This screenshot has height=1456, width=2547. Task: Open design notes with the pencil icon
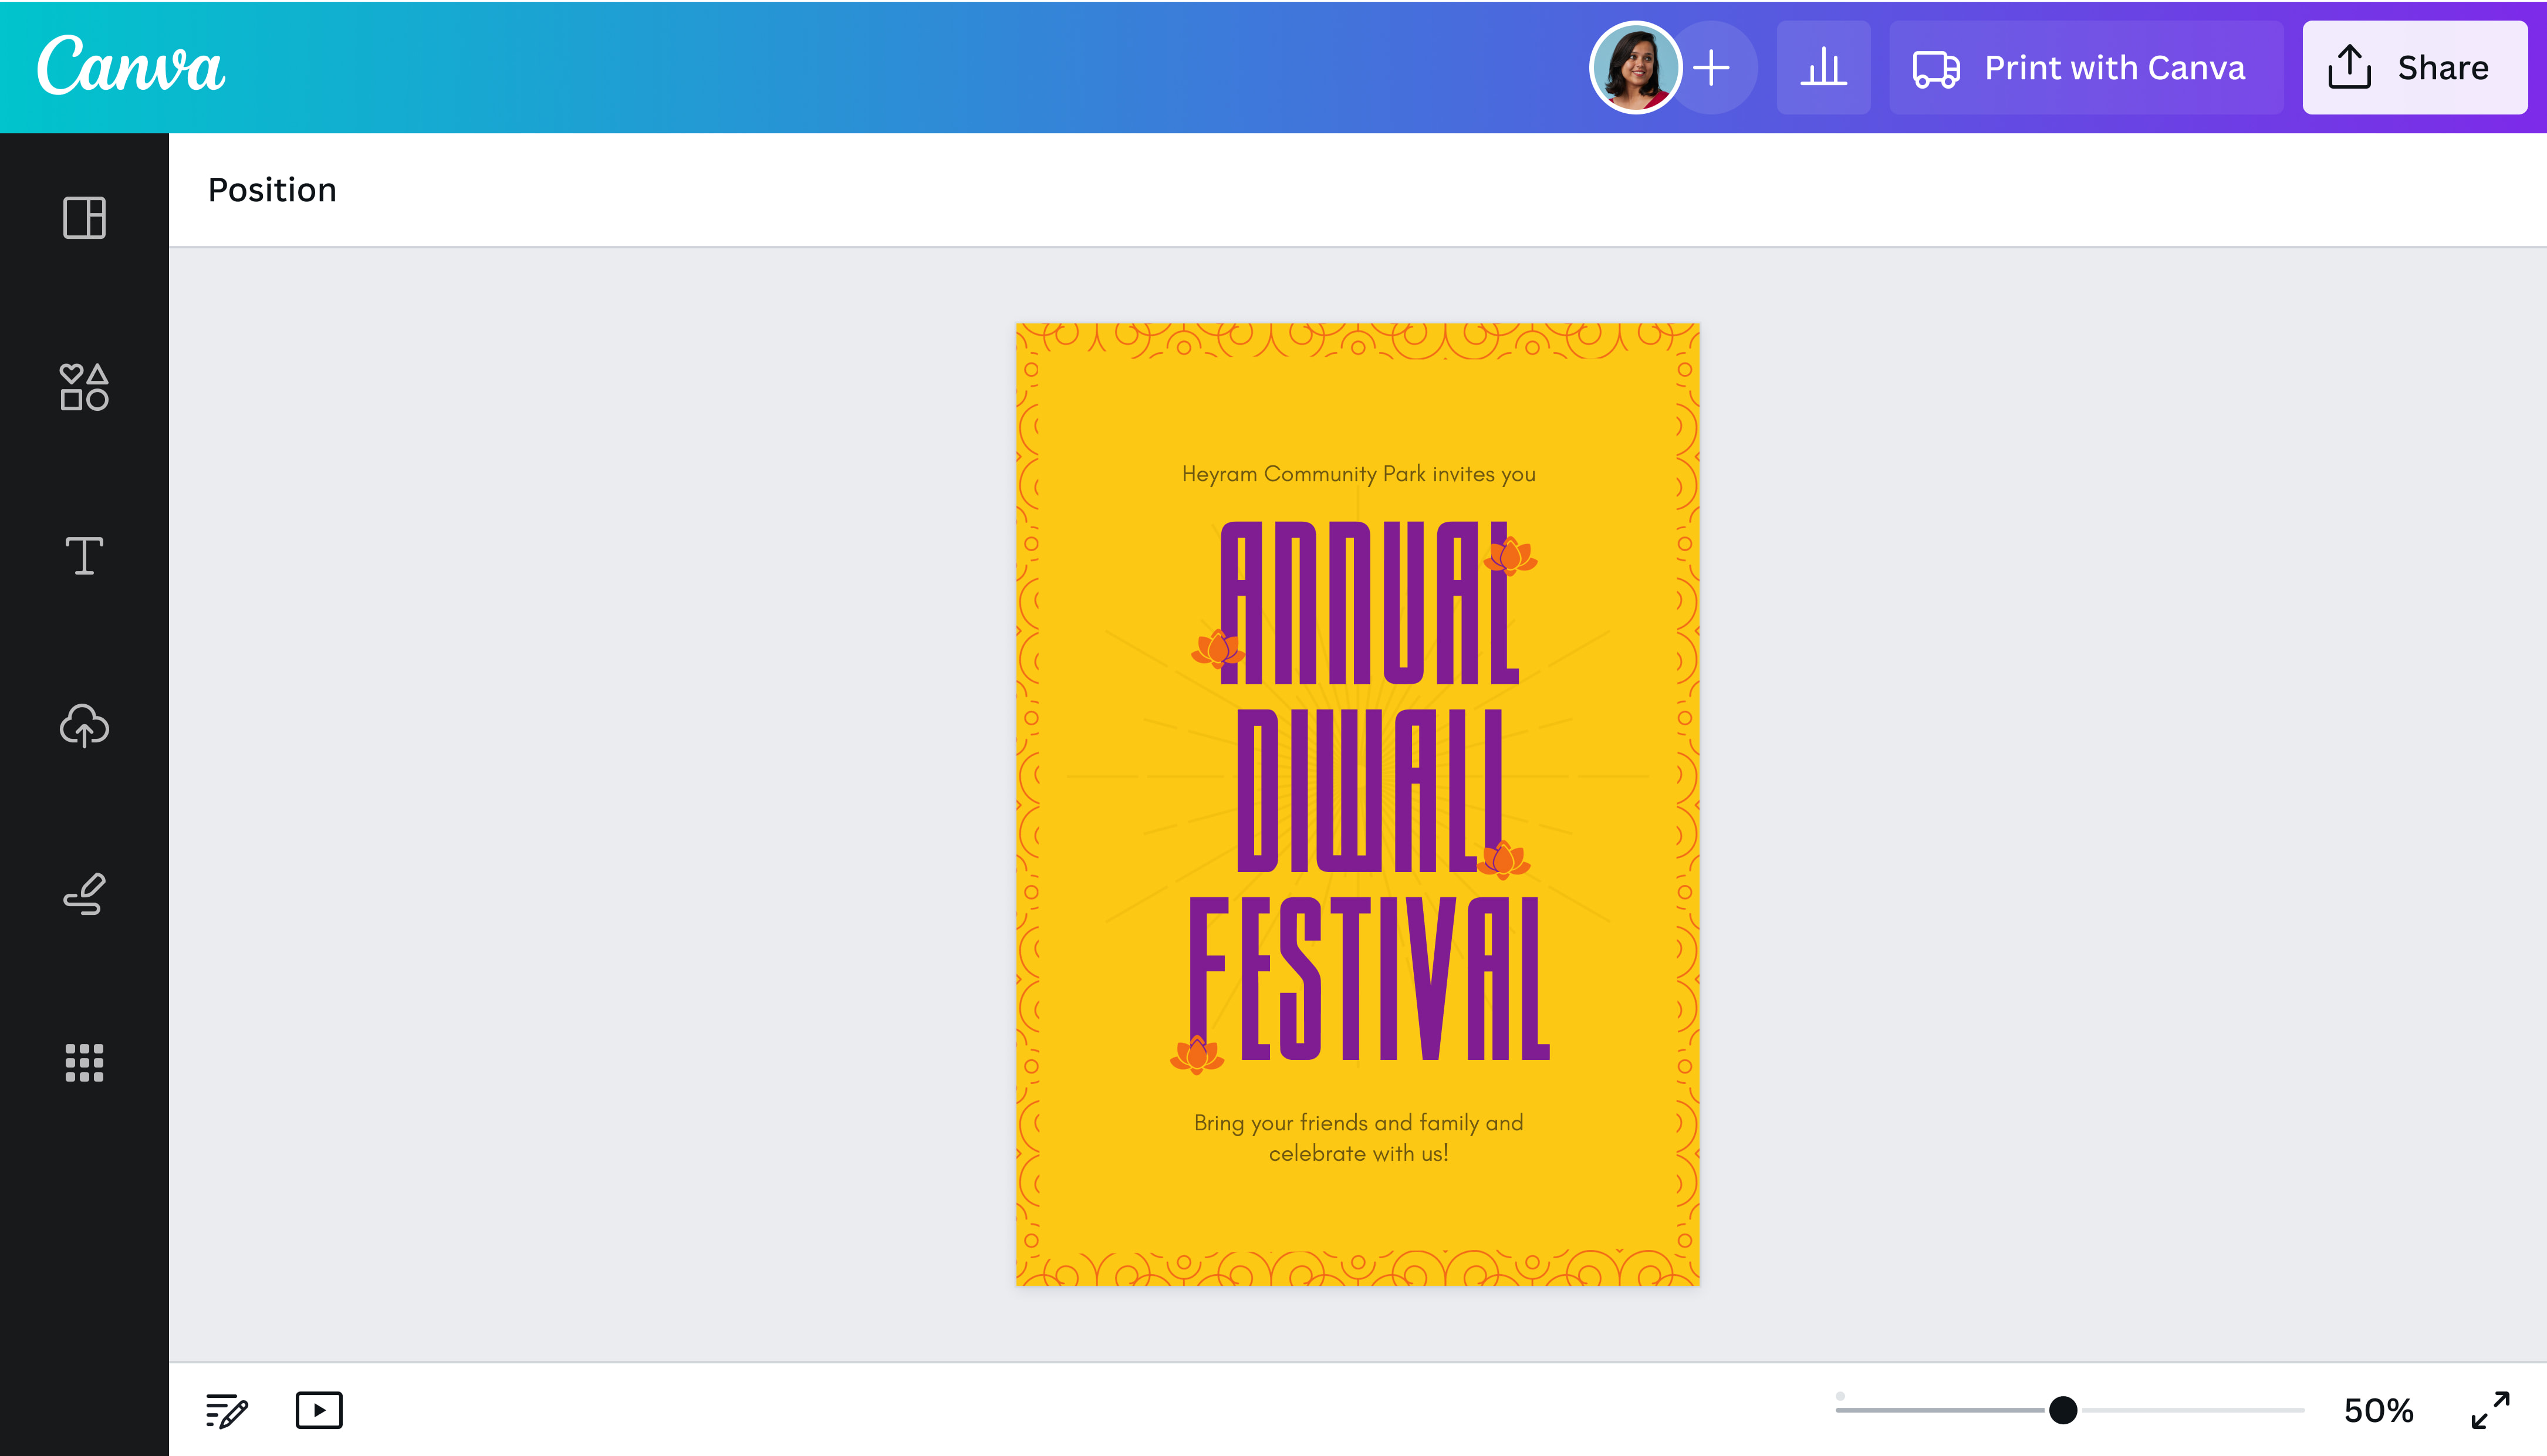(225, 1411)
